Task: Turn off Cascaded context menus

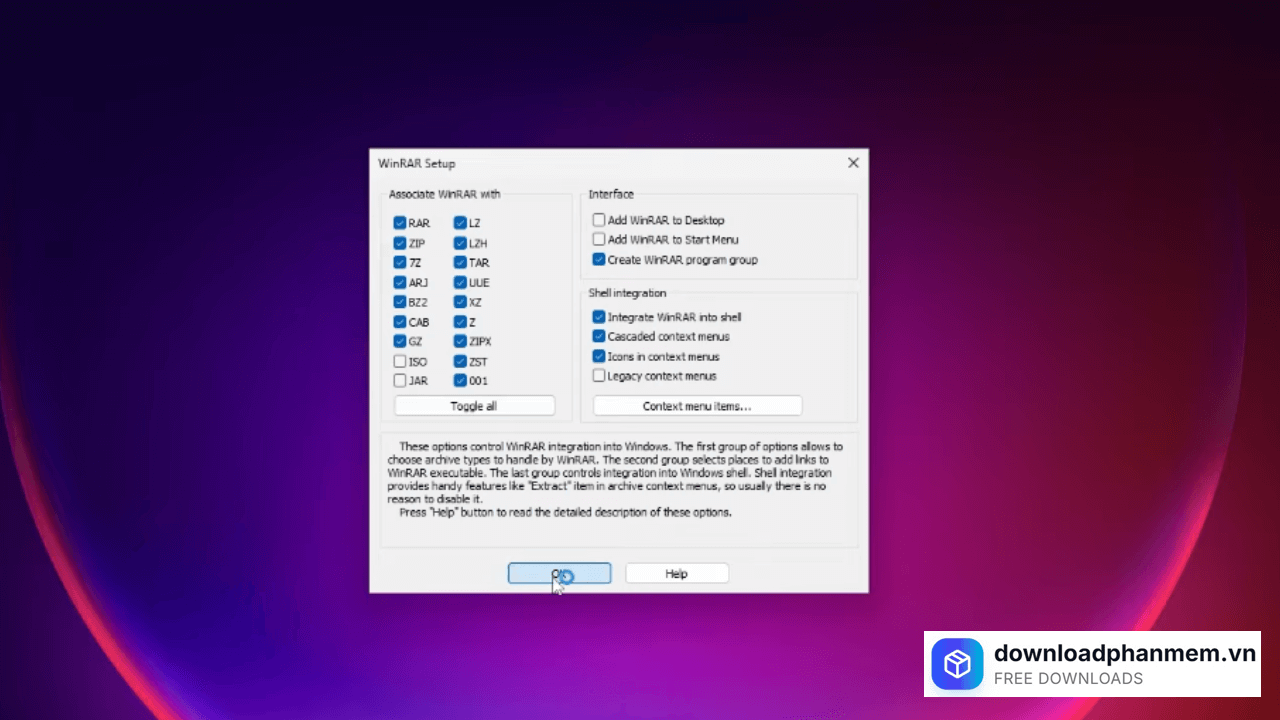Action: (x=599, y=337)
